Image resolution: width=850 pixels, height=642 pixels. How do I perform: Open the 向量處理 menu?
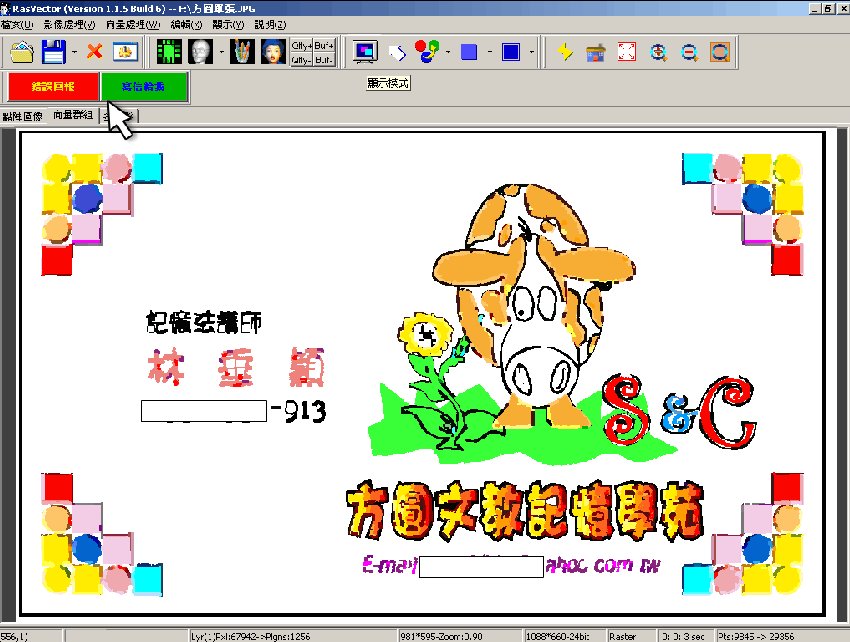[133, 24]
